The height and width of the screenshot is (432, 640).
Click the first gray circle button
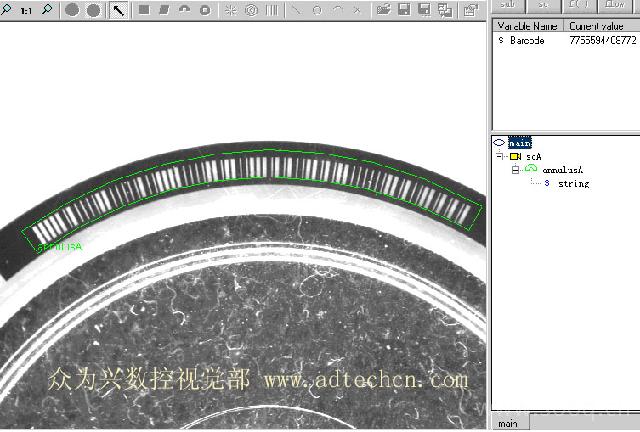click(72, 10)
